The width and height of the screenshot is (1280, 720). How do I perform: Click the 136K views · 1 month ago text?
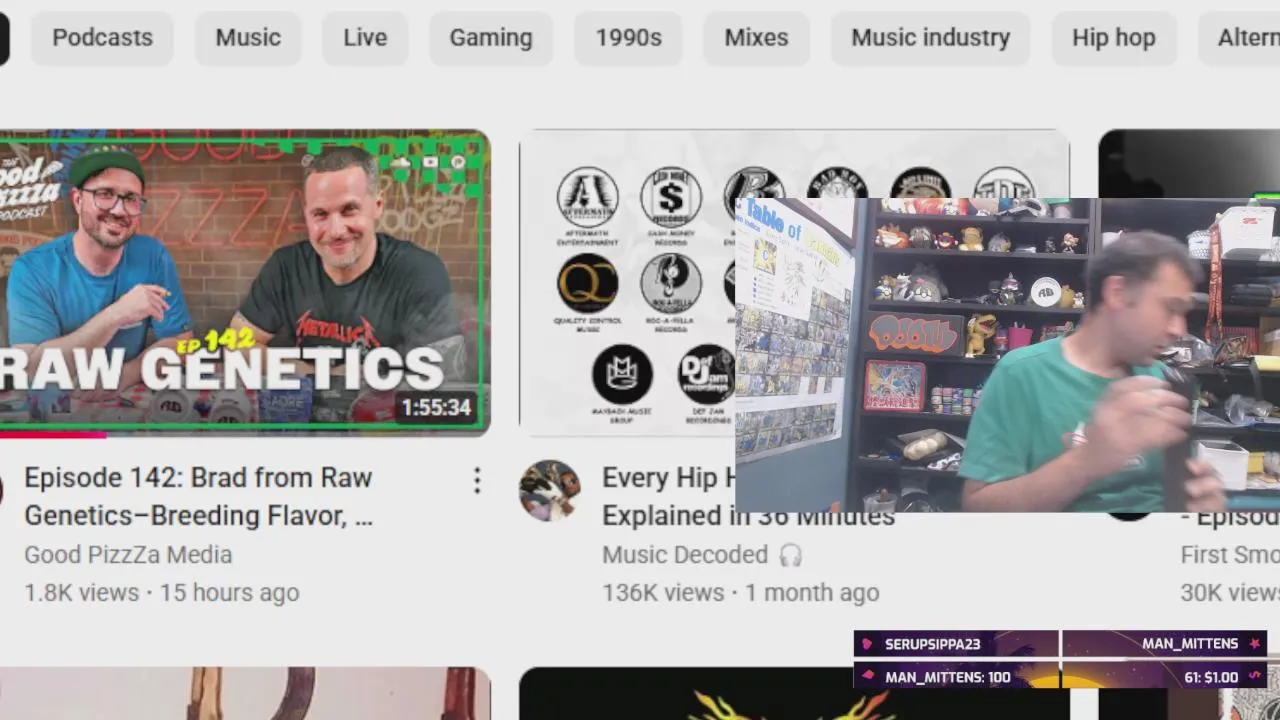(741, 592)
